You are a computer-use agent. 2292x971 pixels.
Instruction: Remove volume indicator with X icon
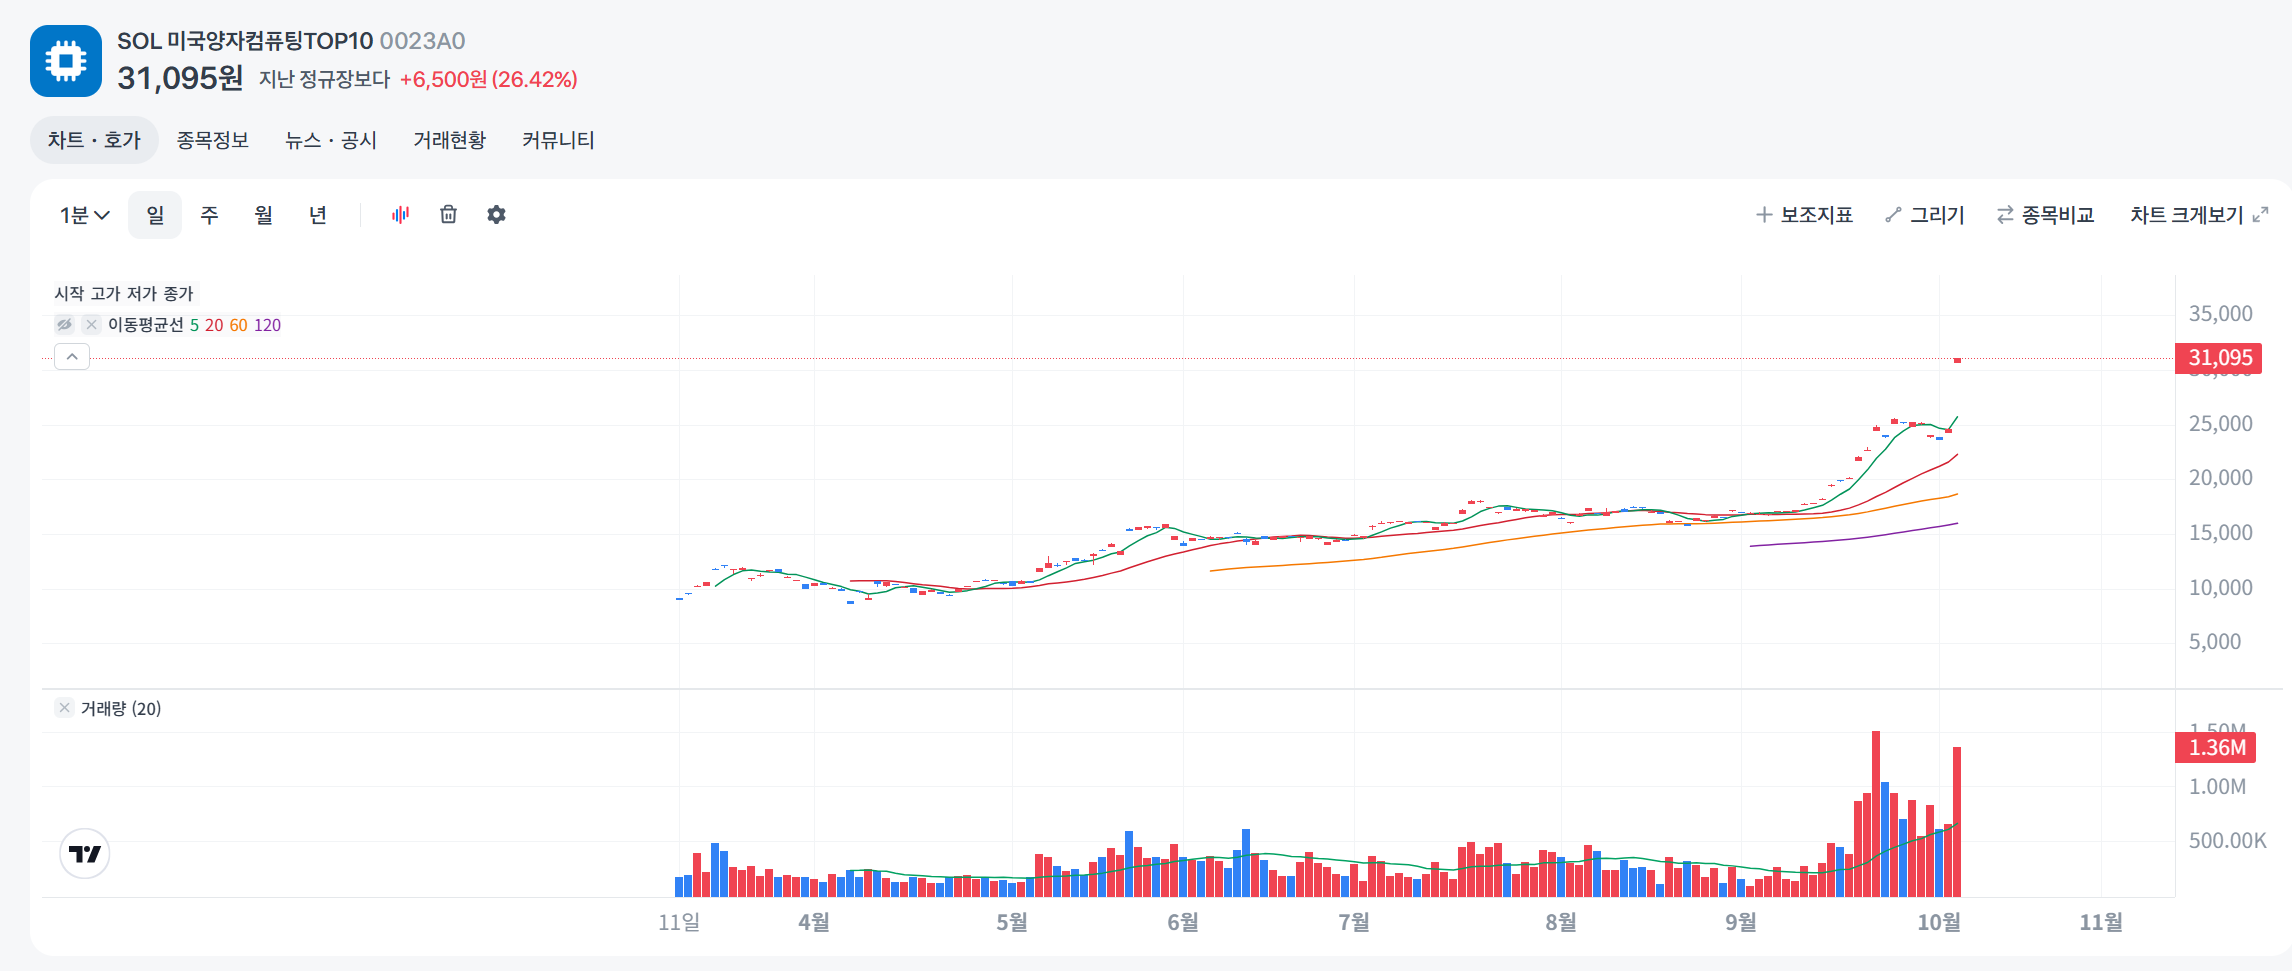[x=64, y=708]
